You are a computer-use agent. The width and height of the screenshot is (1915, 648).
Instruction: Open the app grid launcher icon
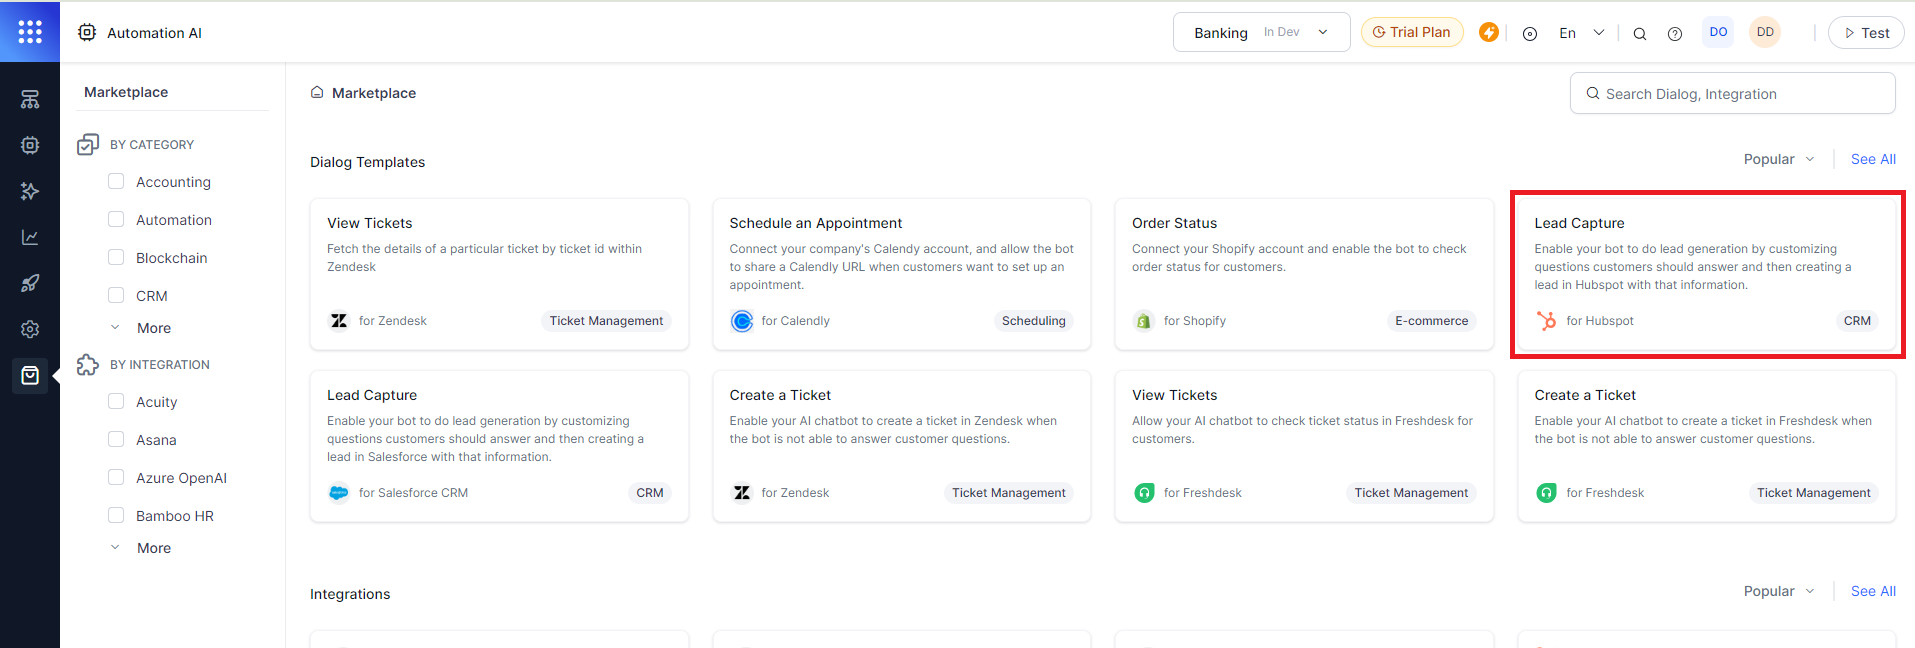coord(30,32)
